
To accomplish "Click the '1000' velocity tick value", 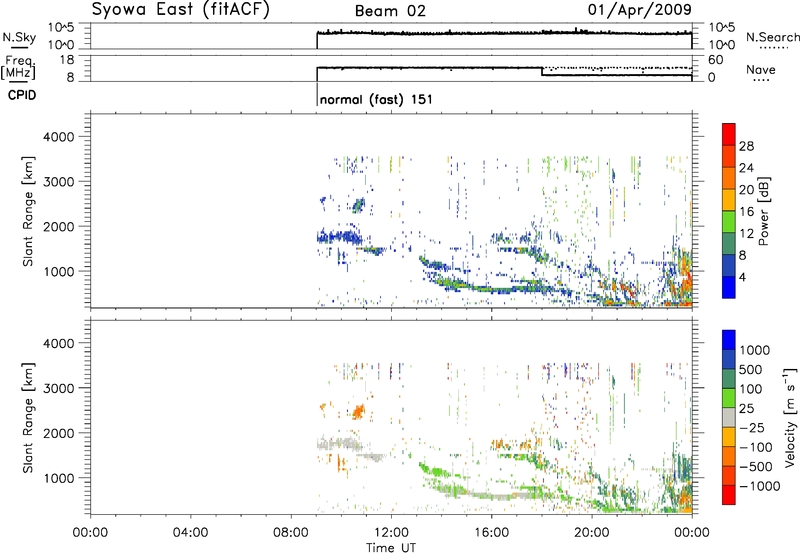I will click(754, 350).
